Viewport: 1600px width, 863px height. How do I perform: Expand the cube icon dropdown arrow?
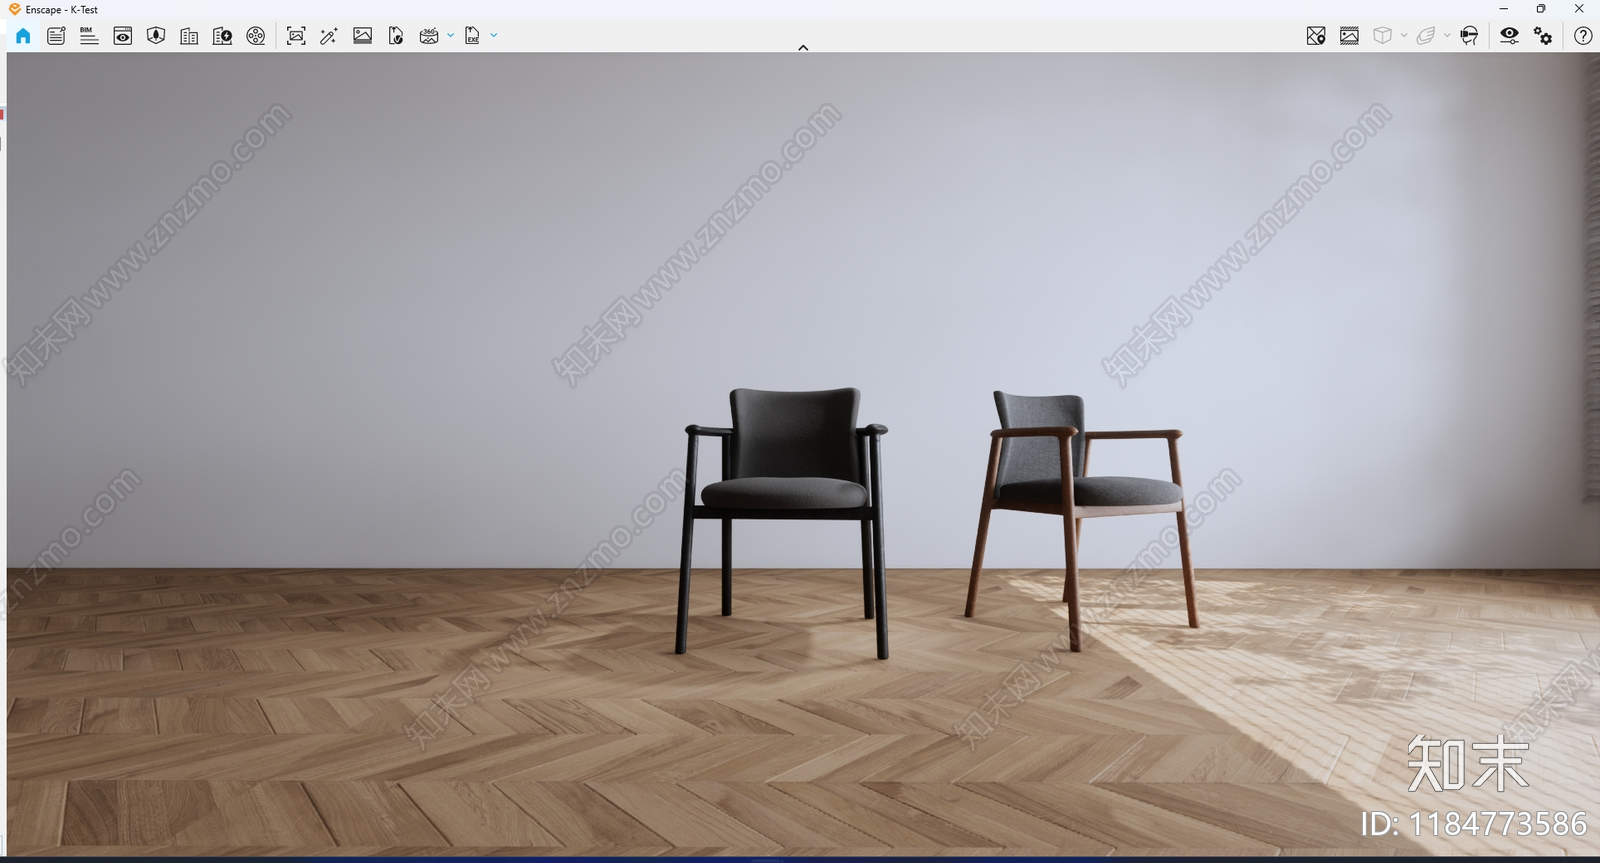(1404, 36)
